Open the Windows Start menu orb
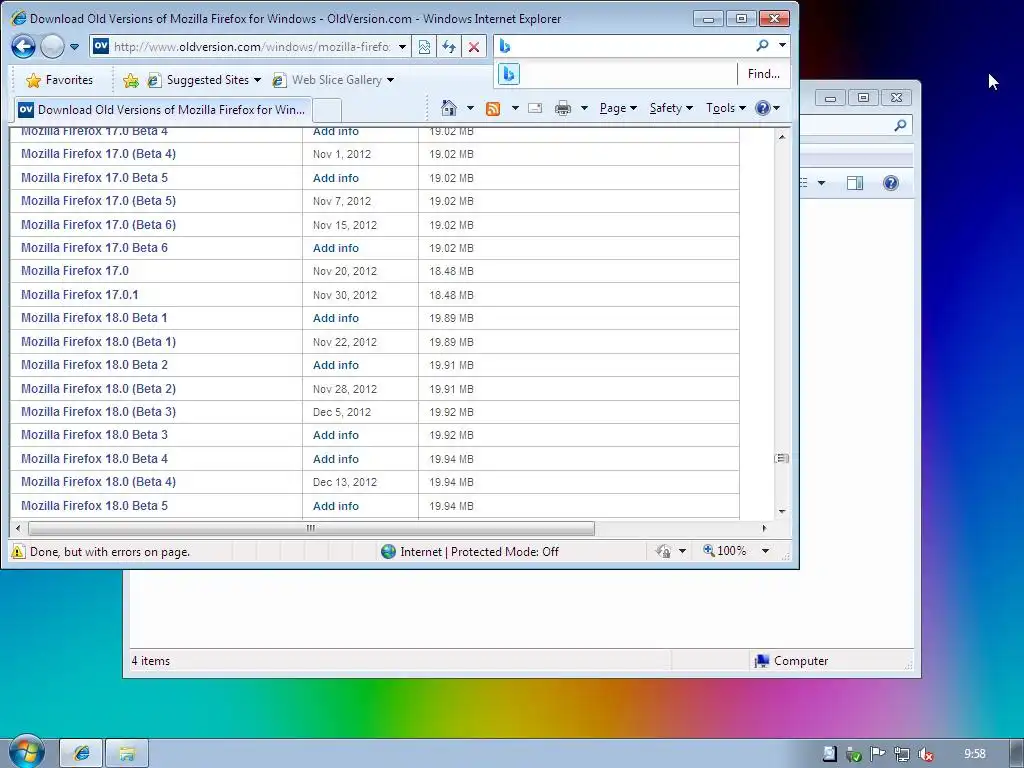Viewport: 1024px width, 768px height. pos(26,752)
